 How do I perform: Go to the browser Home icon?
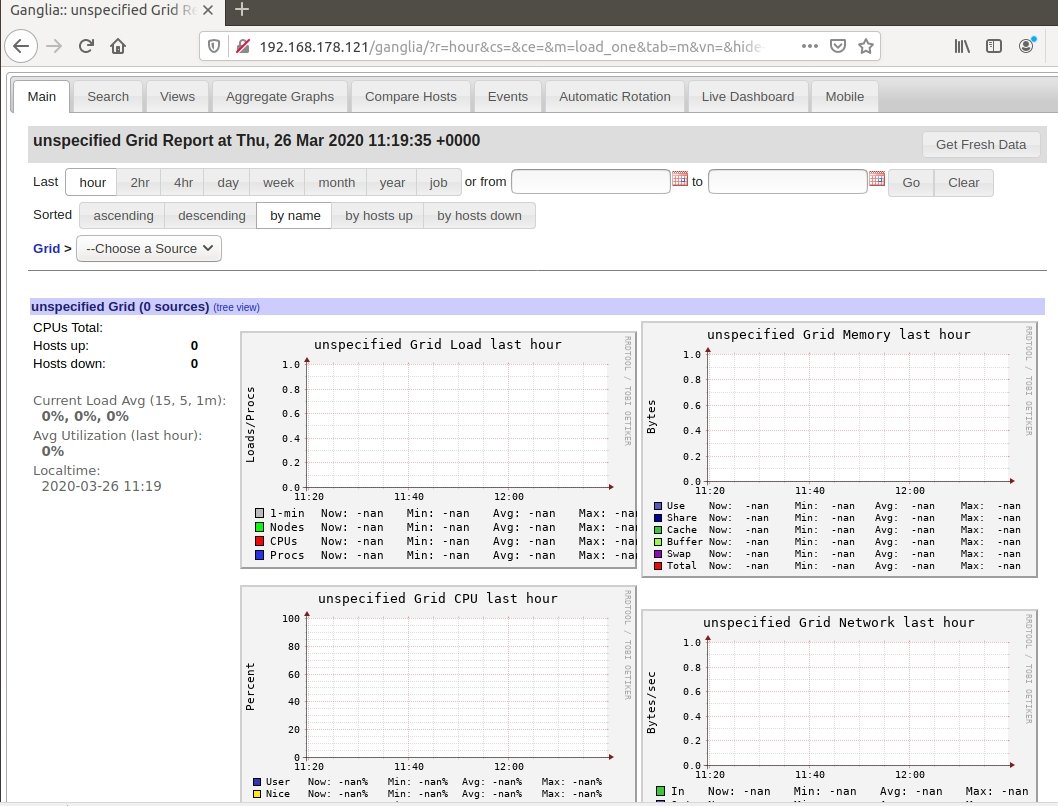coord(118,46)
